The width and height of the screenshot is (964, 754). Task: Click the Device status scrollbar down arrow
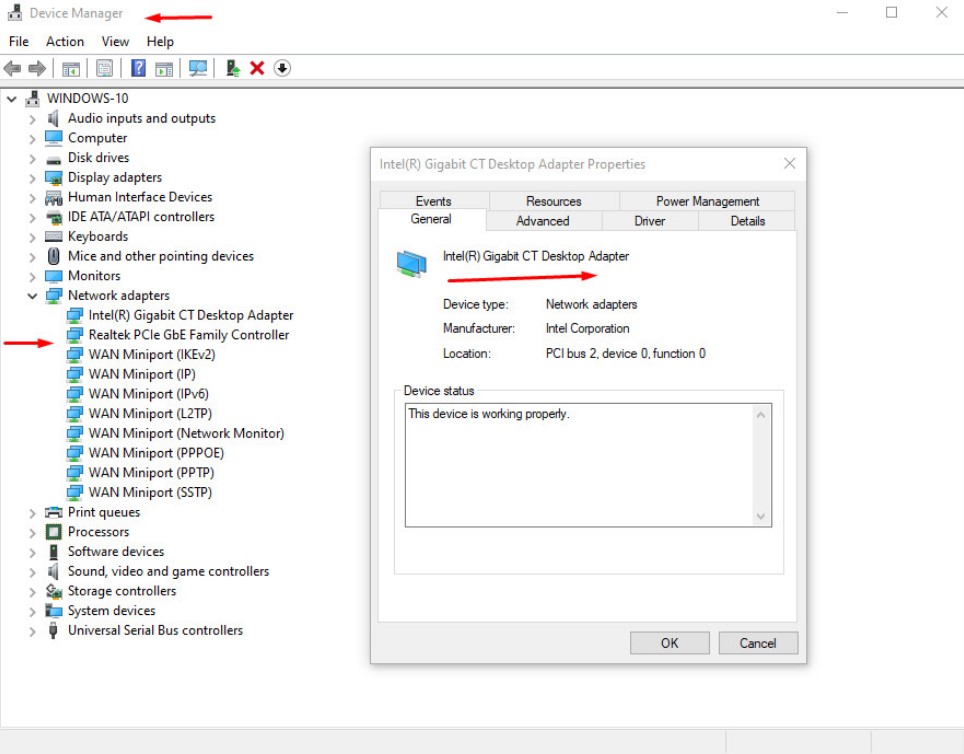[x=761, y=516]
